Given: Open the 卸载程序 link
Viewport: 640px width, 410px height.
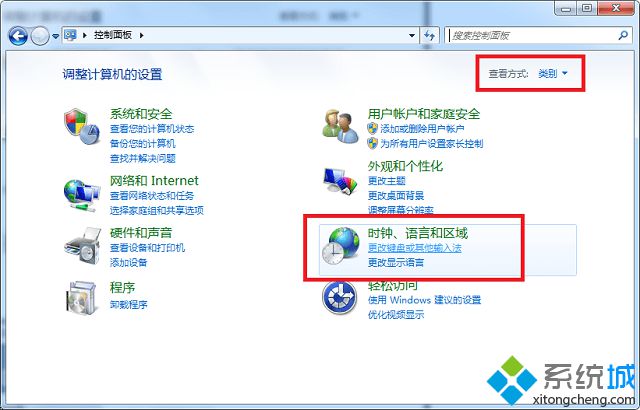Looking at the screenshot, I should click(129, 304).
